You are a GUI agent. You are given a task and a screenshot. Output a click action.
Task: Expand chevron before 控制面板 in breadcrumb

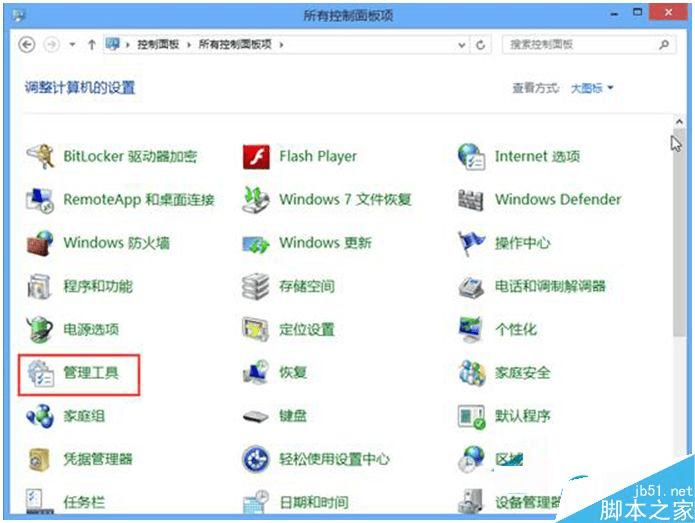[128, 44]
